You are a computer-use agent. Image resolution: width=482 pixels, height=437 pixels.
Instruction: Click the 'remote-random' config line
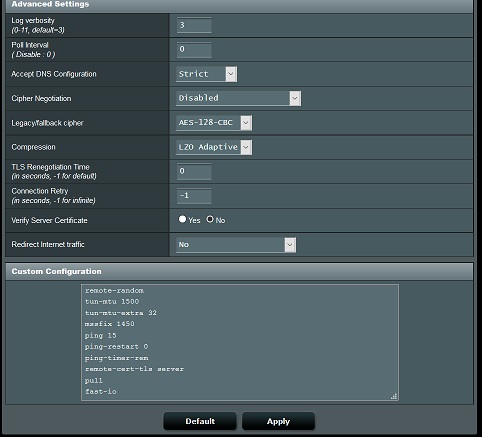pyautogui.click(x=114, y=291)
